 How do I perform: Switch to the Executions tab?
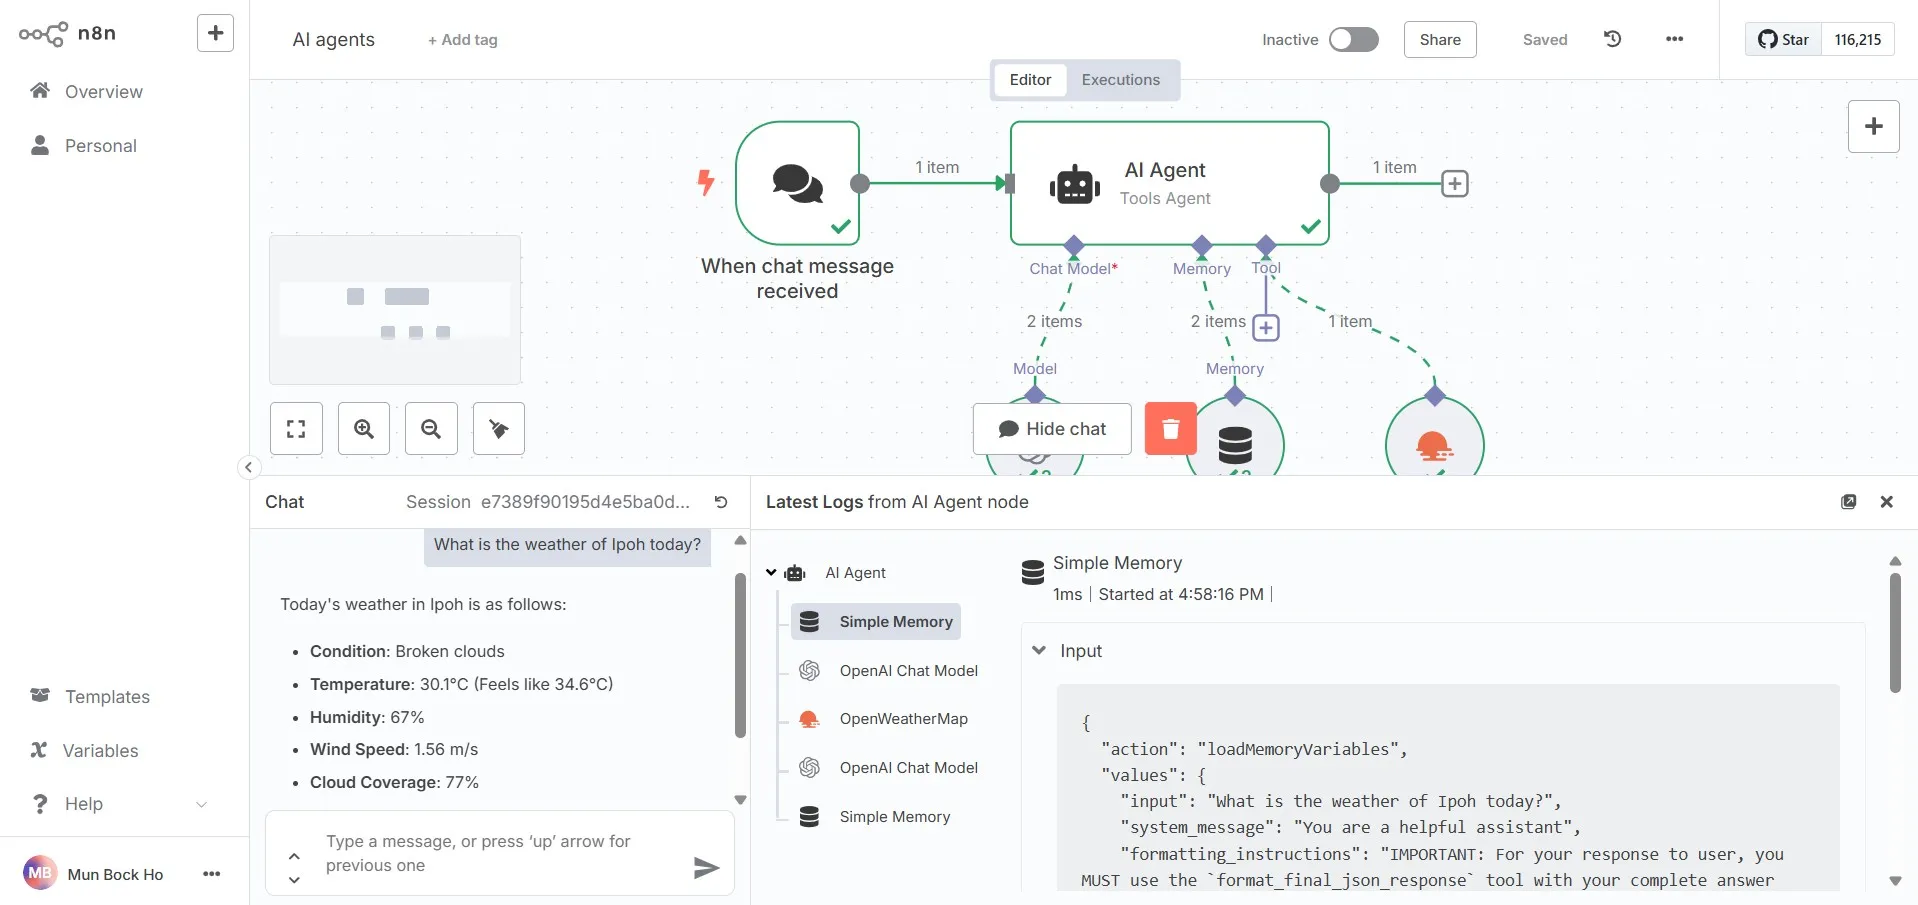[1121, 80]
